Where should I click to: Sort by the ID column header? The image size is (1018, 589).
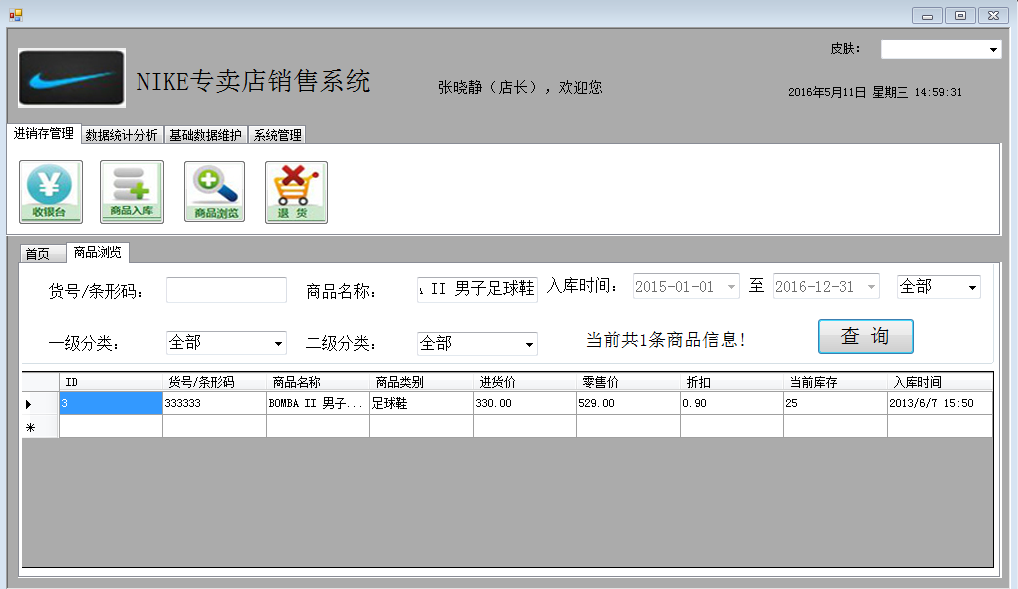pos(110,382)
